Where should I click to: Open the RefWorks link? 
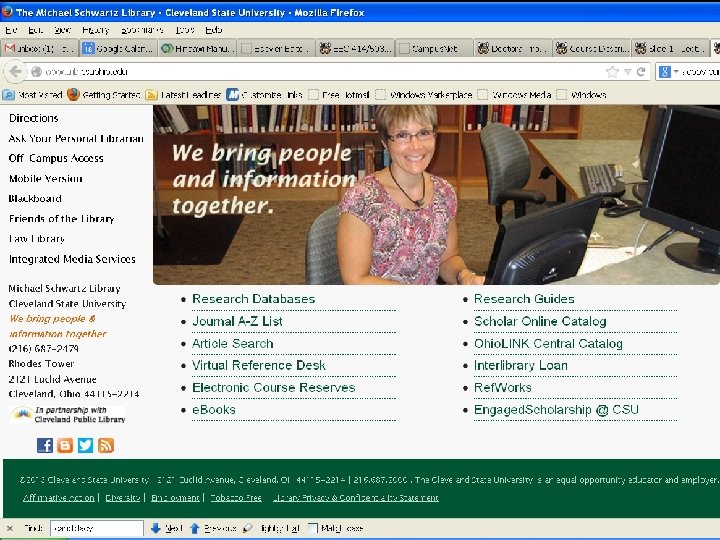(x=502, y=388)
